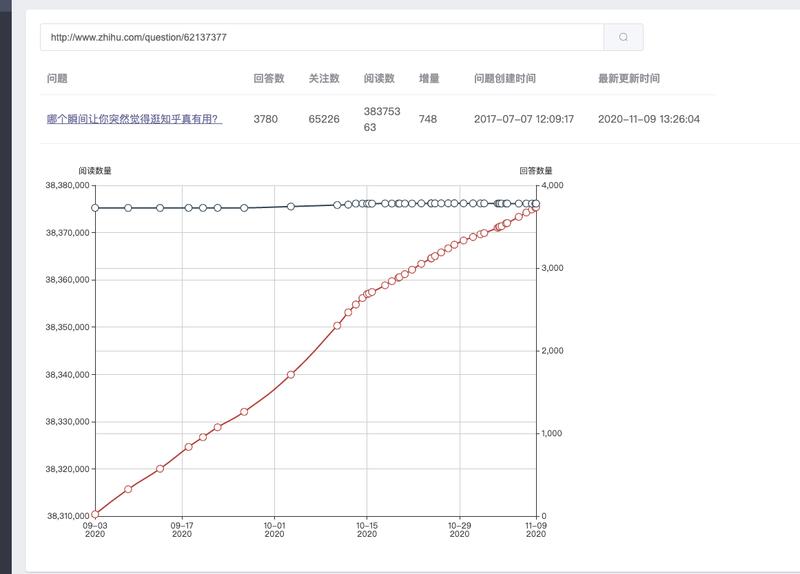Click the first red data point at 09-03
This screenshot has height=574, width=800.
[x=95, y=514]
